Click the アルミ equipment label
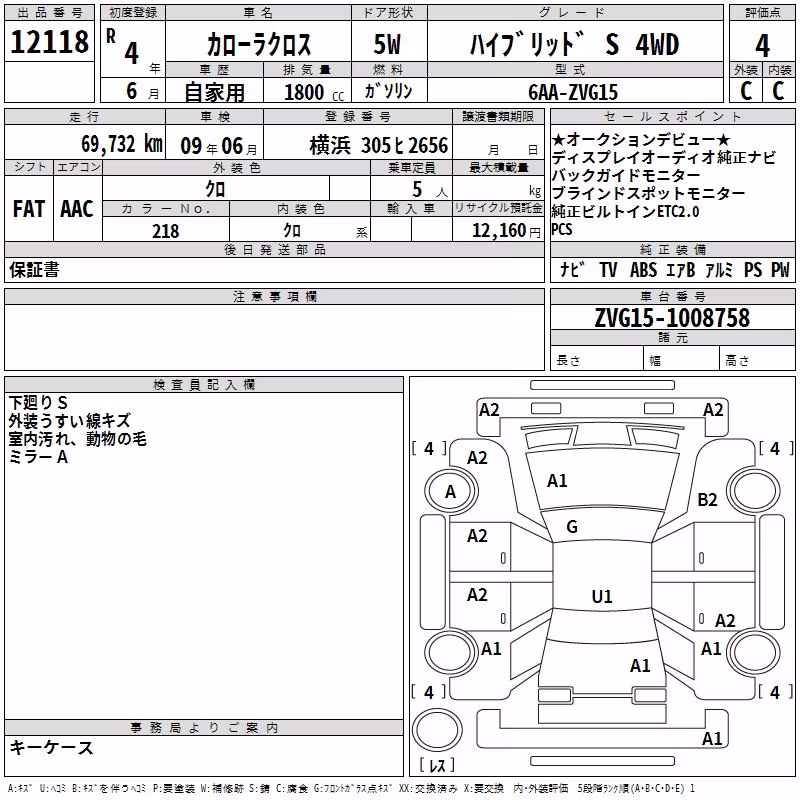The image size is (800, 800). pyautogui.click(x=719, y=269)
